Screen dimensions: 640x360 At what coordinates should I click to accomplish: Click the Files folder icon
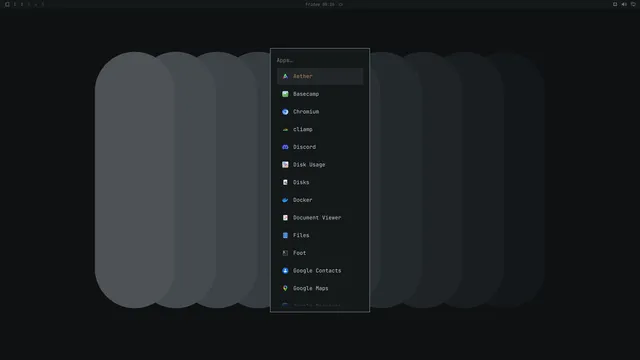[285, 235]
